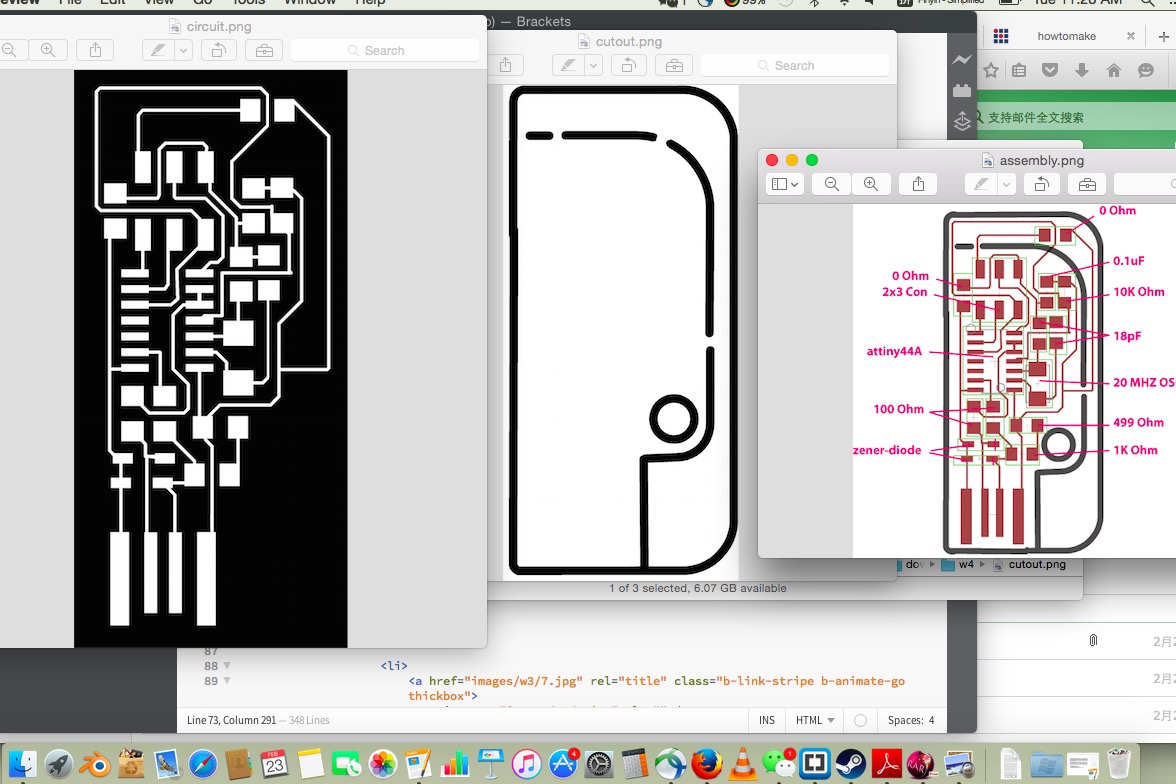The height and width of the screenshot is (784, 1176).
Task: Open highlight dropdown in cutout.png window
Action: 593,65
